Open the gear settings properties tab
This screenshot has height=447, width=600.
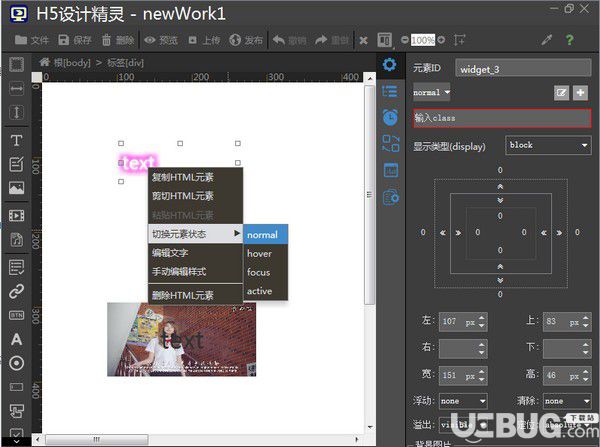coord(390,64)
